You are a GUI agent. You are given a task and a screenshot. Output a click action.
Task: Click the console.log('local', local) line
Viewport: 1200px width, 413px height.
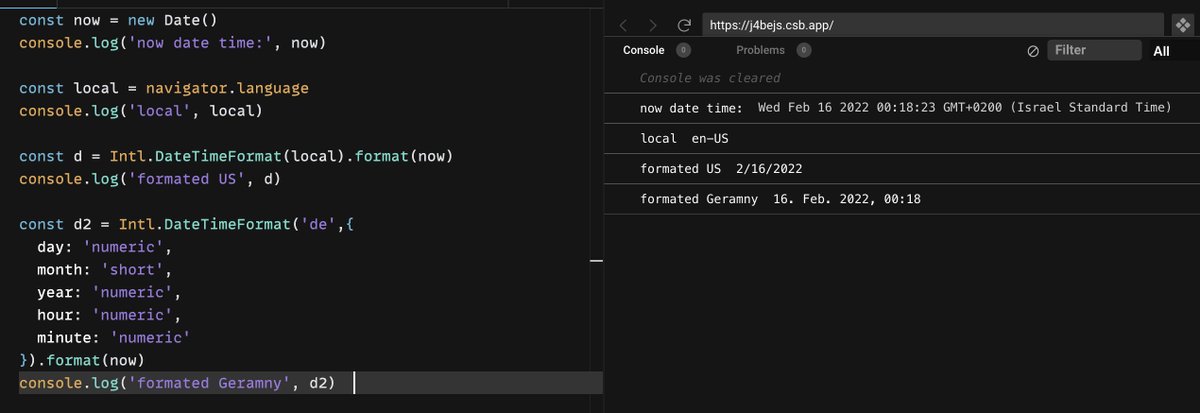pyautogui.click(x=141, y=110)
